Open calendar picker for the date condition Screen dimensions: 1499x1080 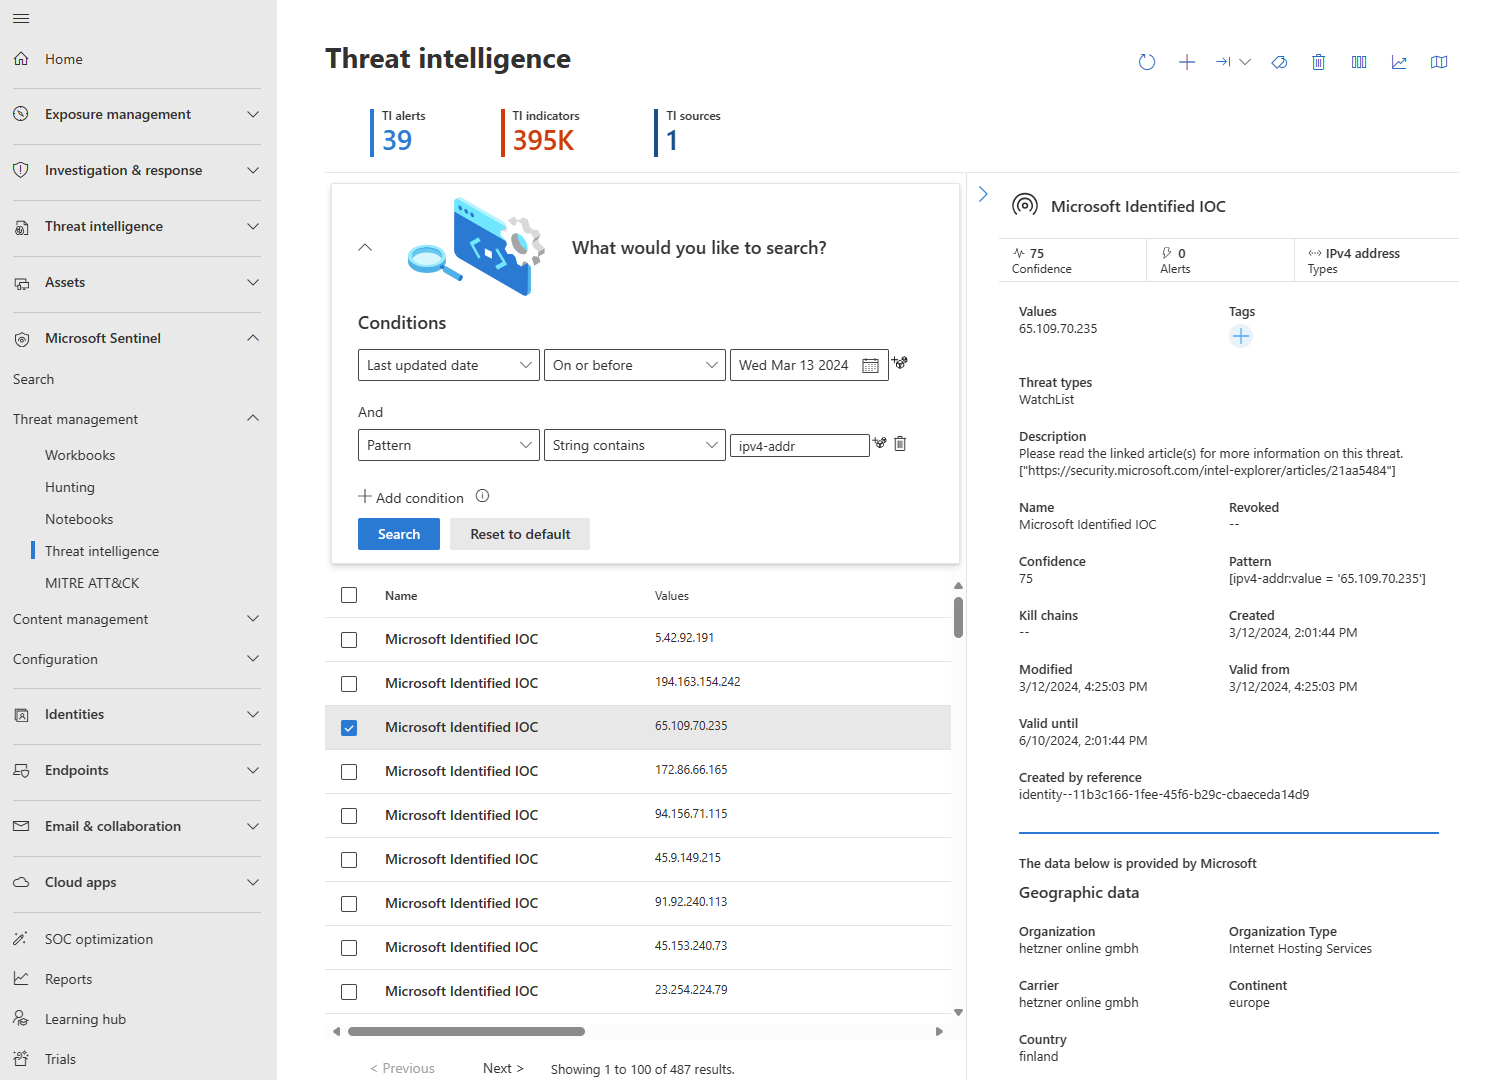click(870, 366)
